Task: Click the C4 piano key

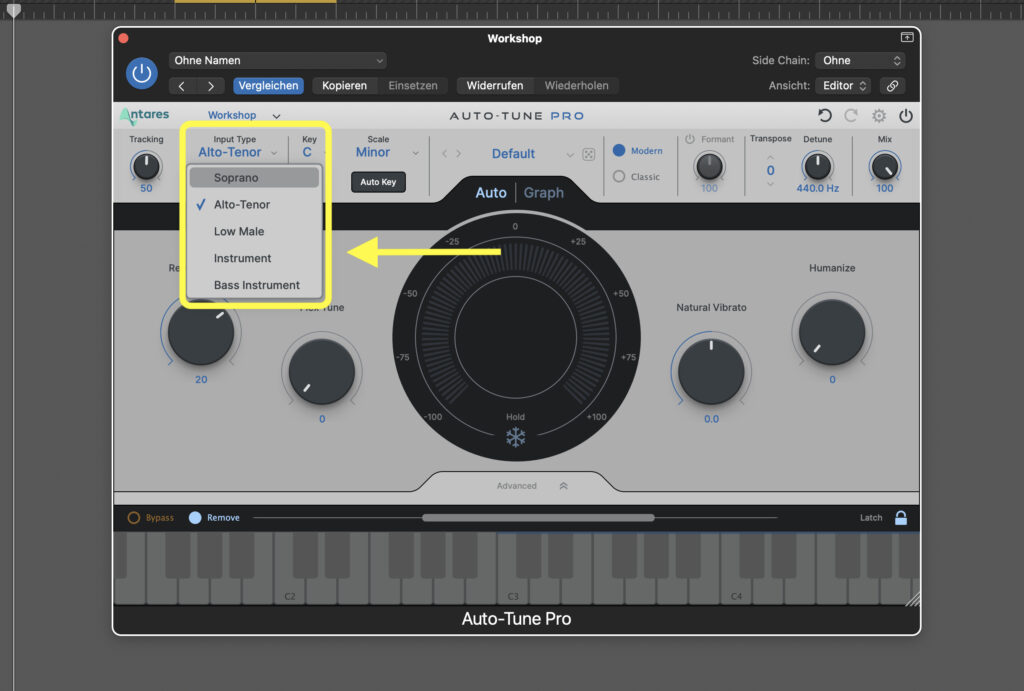Action: click(x=736, y=591)
